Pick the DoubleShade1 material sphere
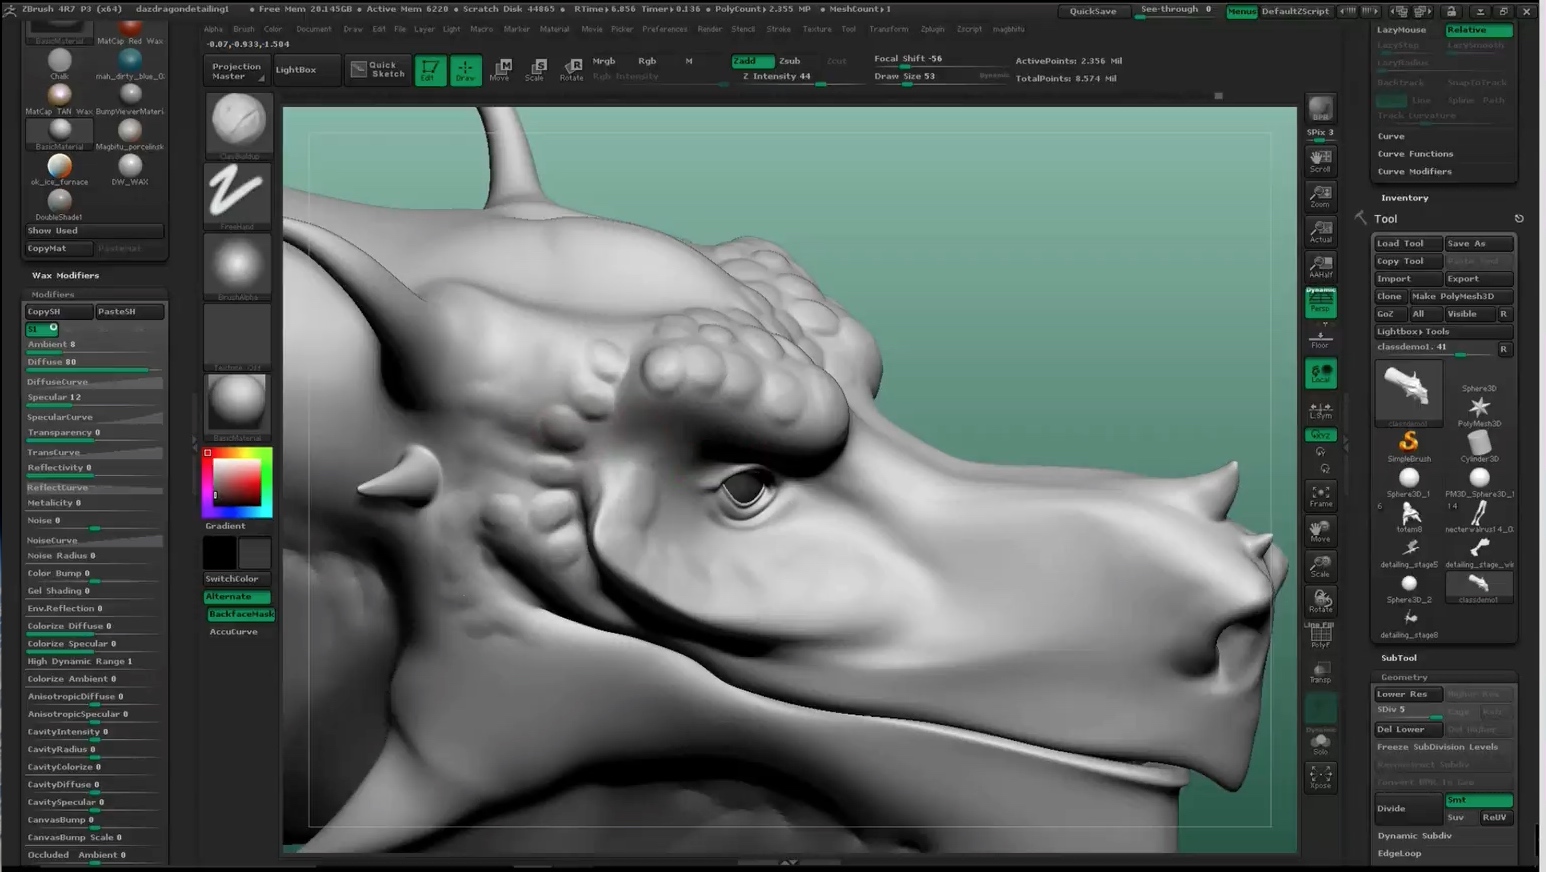 point(59,205)
